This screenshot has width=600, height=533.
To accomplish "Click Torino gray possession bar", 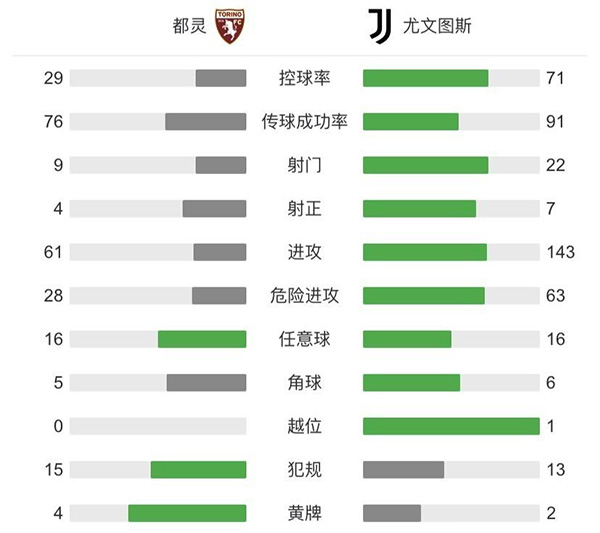I will pos(221,78).
